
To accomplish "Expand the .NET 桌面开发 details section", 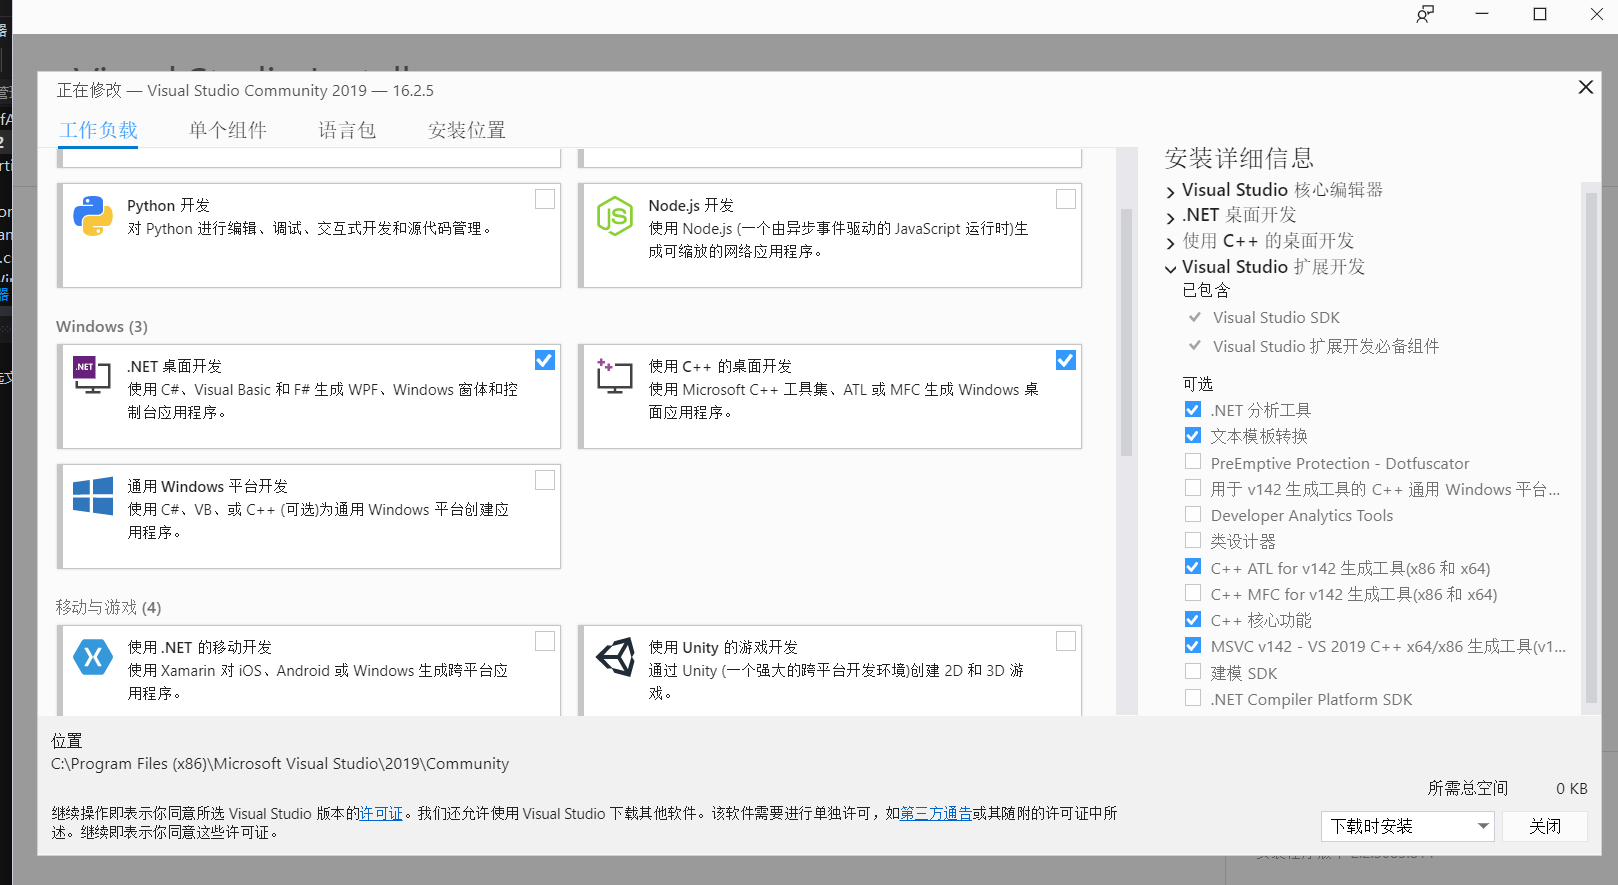I will (x=1171, y=216).
